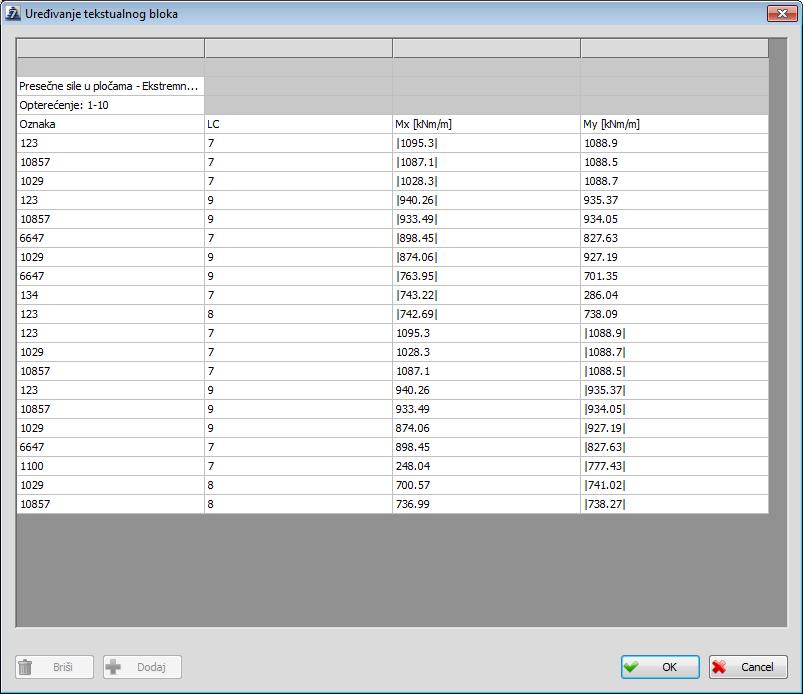The width and height of the screenshot is (803, 694).
Task: Select the Mx value 736.99
Action: tap(487, 503)
